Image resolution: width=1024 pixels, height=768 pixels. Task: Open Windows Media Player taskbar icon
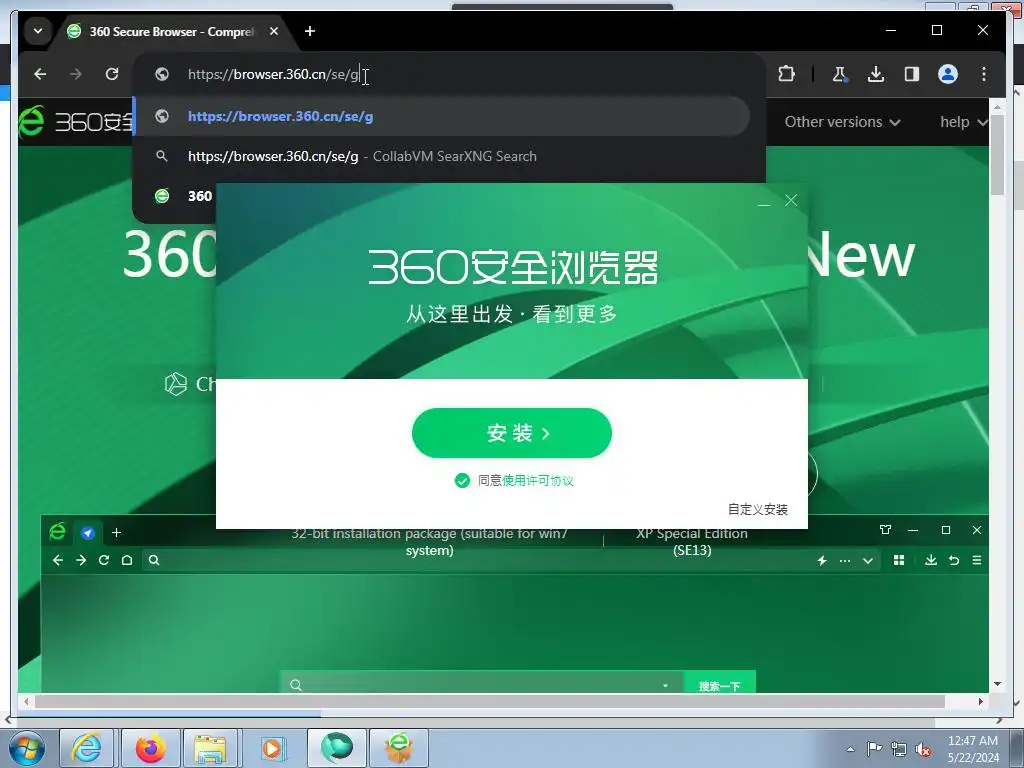[x=272, y=748]
